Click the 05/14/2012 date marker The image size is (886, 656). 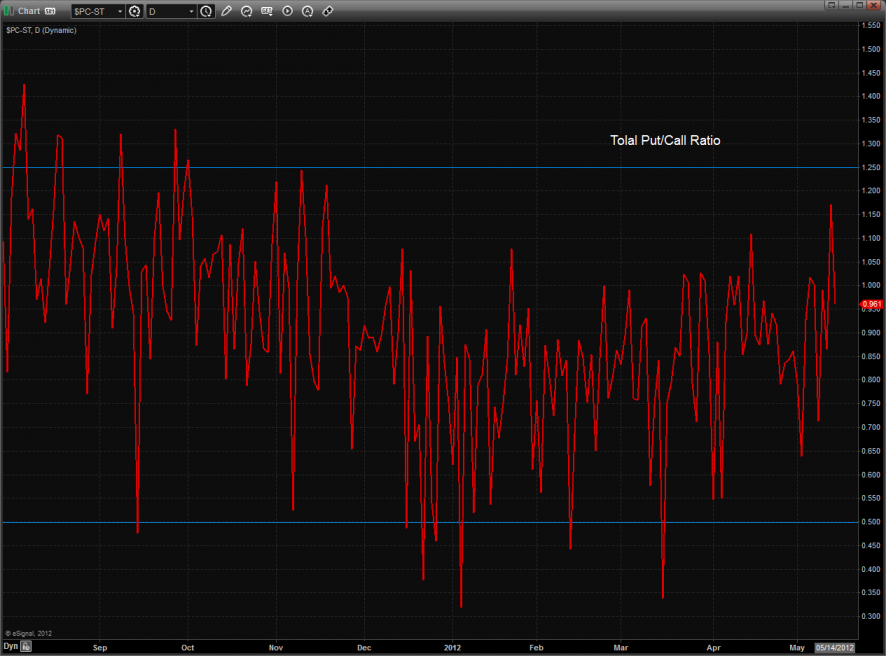click(837, 647)
